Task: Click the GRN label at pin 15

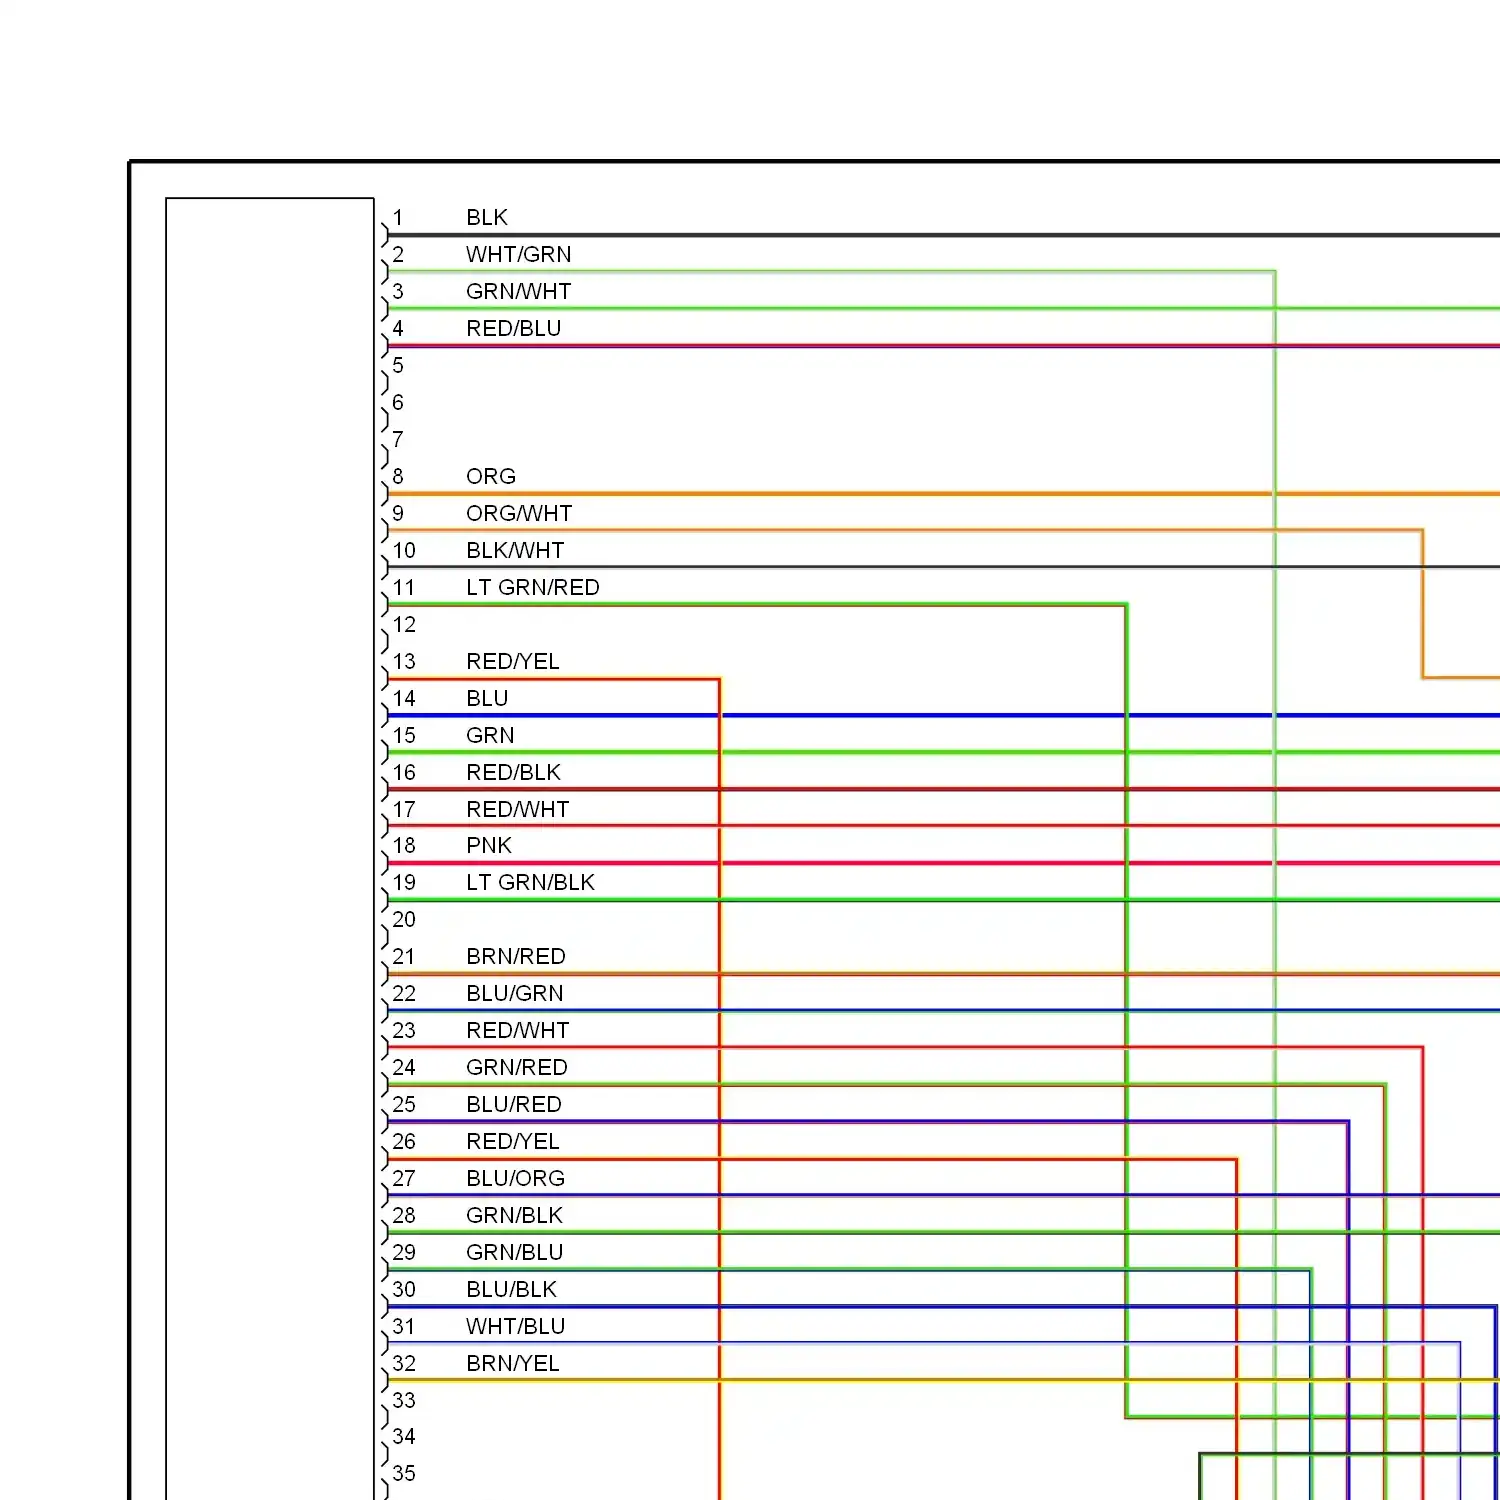Action: (x=490, y=735)
